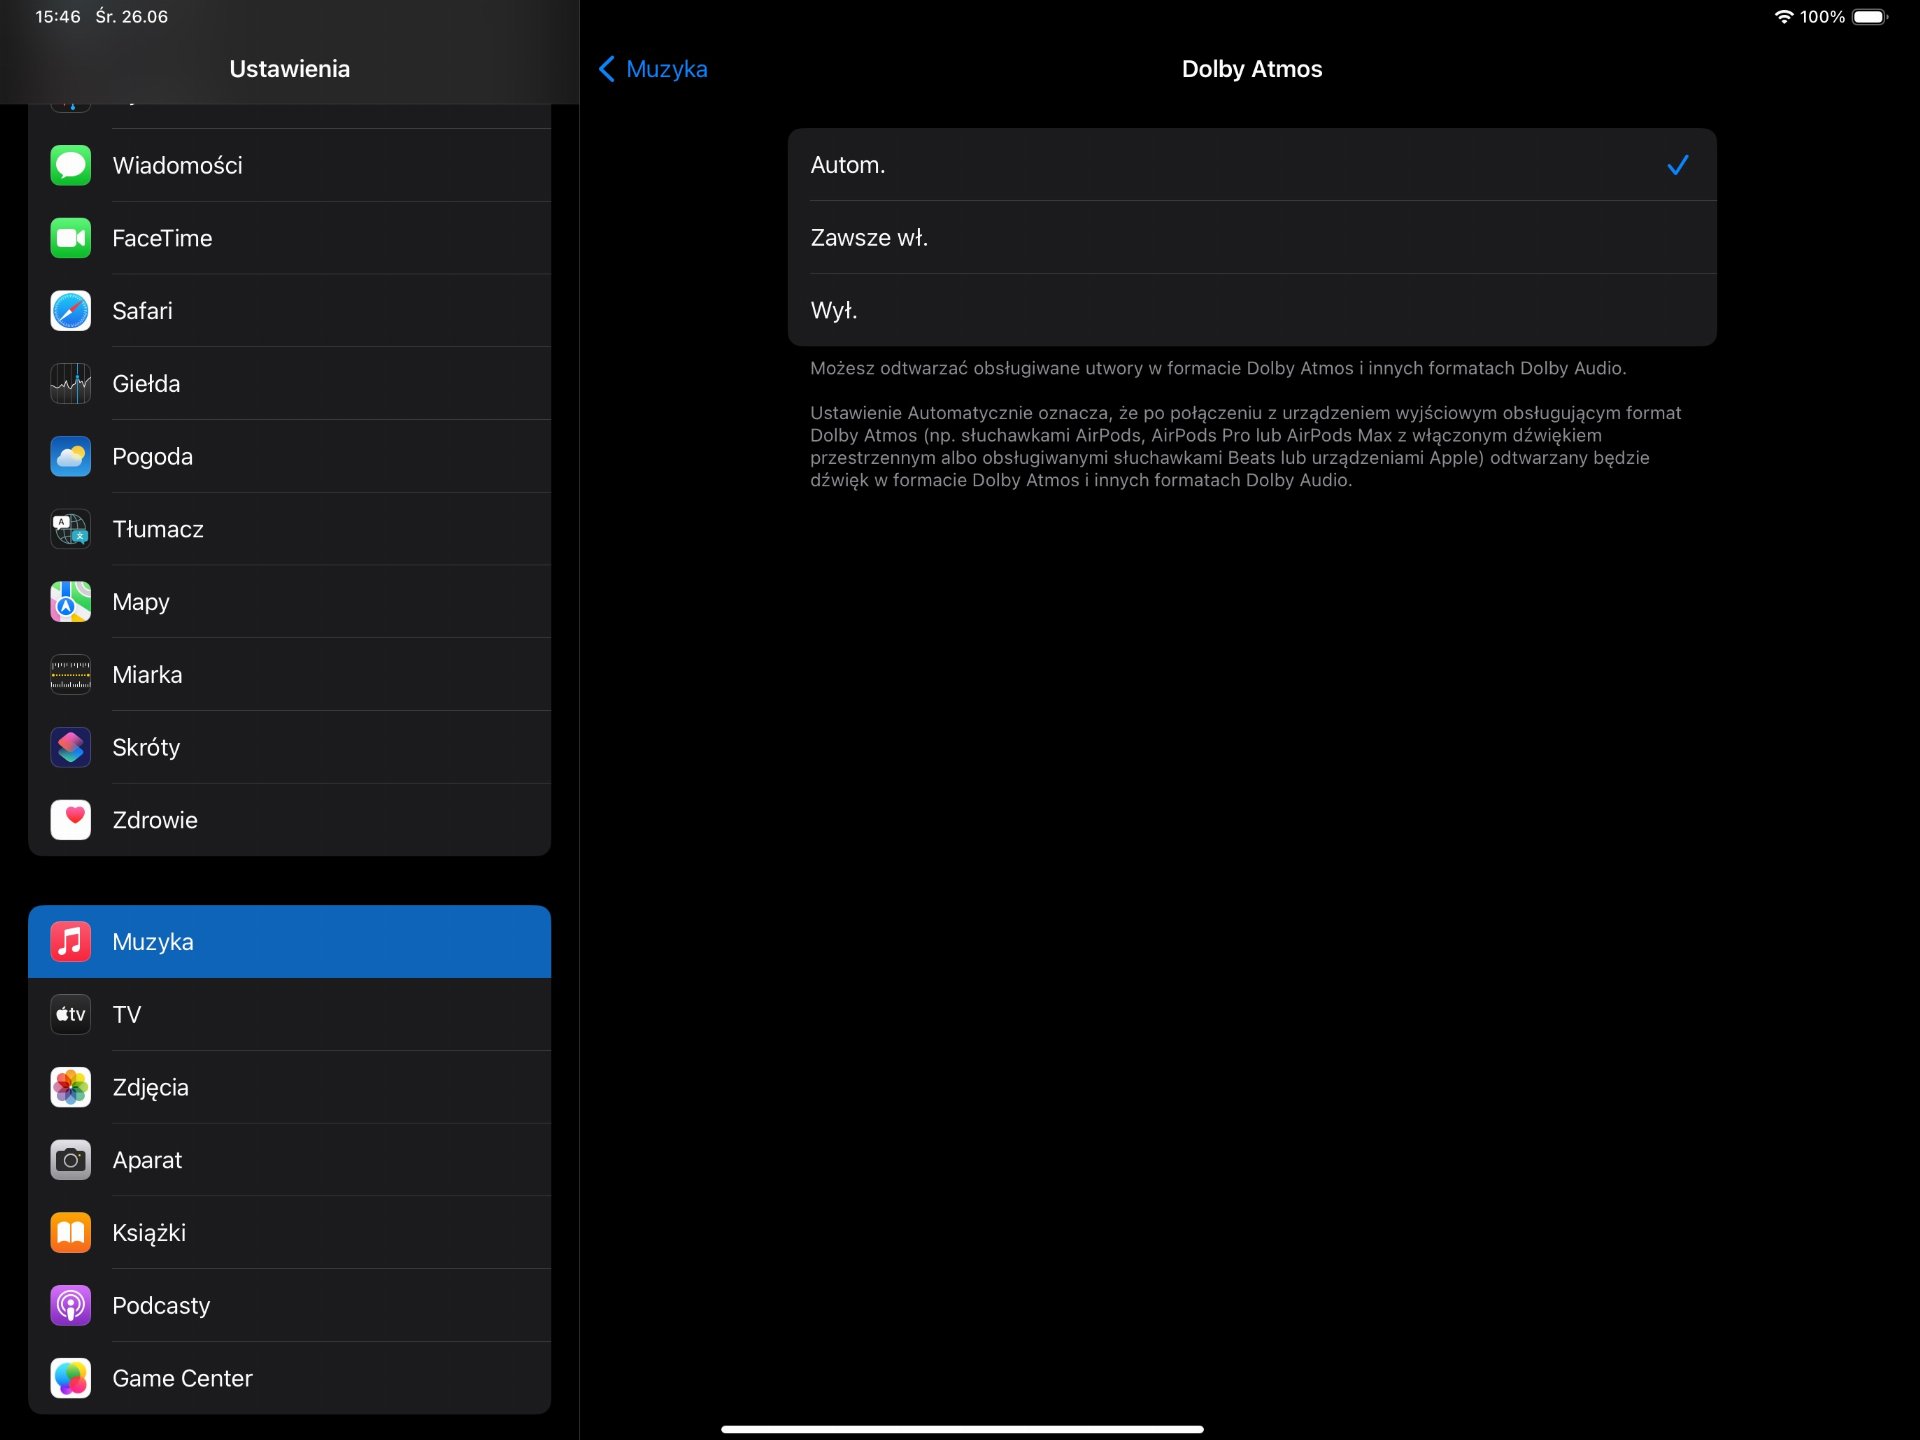The width and height of the screenshot is (1920, 1440).
Task: Tap the Książki books icon
Action: 71,1233
